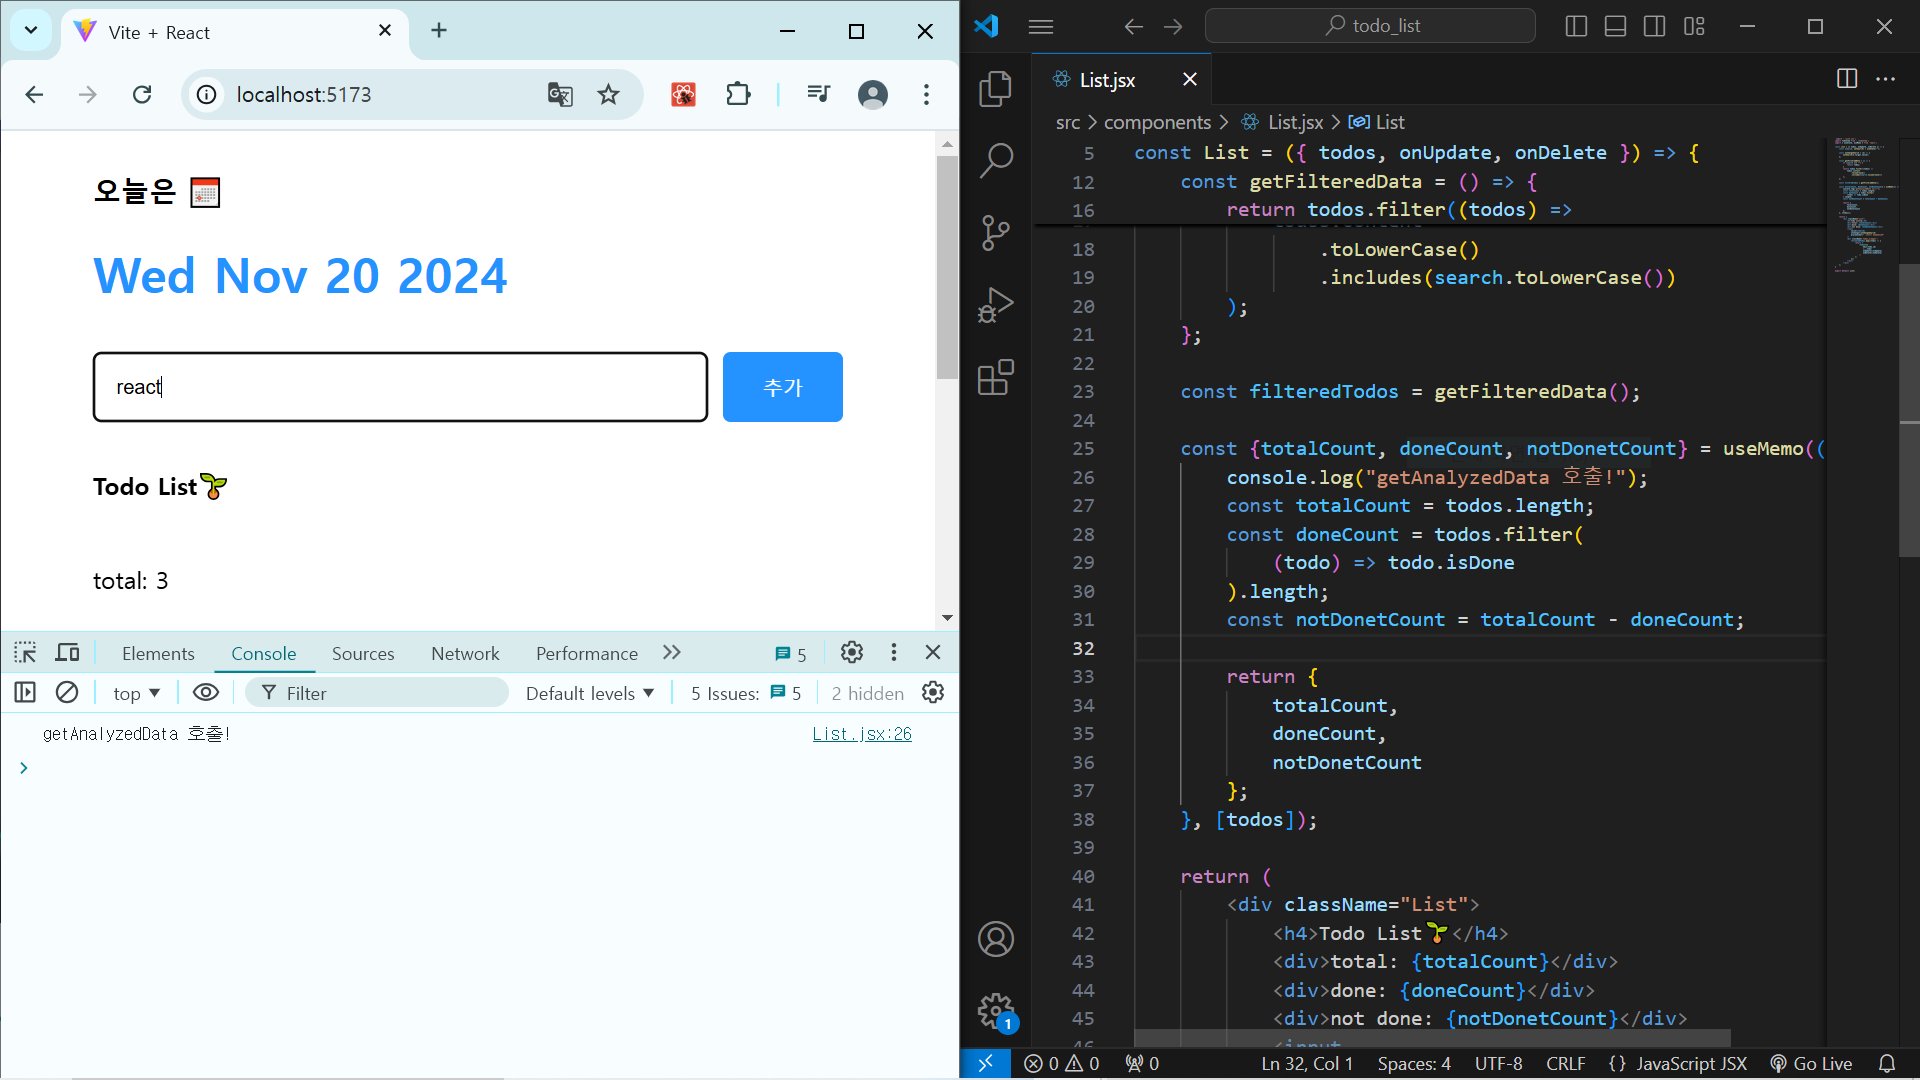Click the blue 추가 button

pyautogui.click(x=782, y=387)
